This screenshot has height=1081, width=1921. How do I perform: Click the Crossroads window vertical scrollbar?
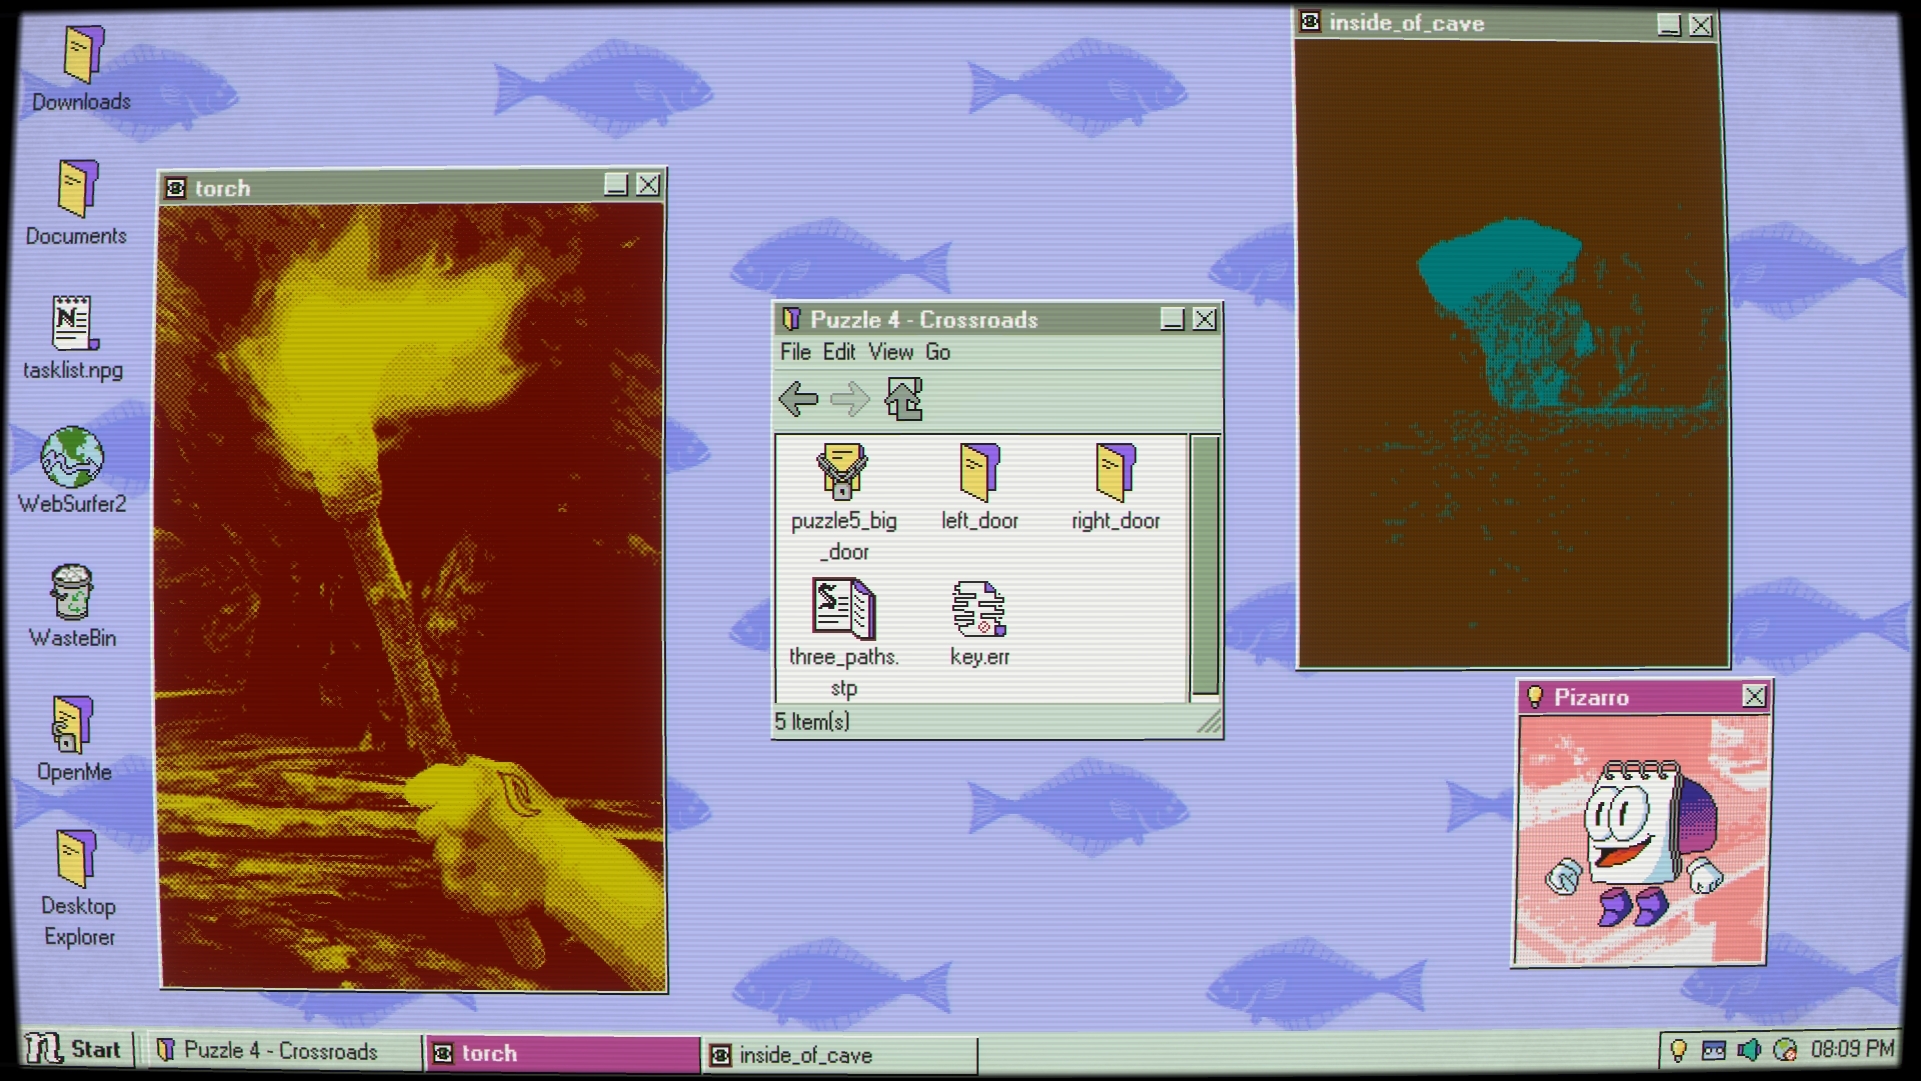point(1205,565)
